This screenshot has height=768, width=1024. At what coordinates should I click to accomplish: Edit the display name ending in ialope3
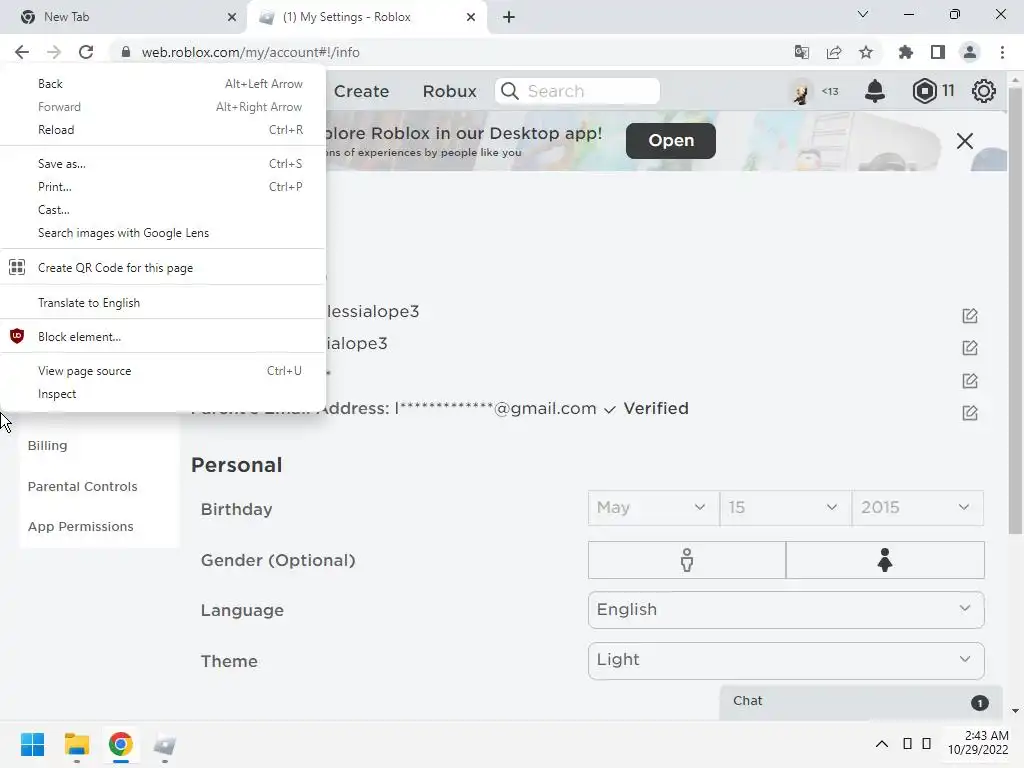970,348
